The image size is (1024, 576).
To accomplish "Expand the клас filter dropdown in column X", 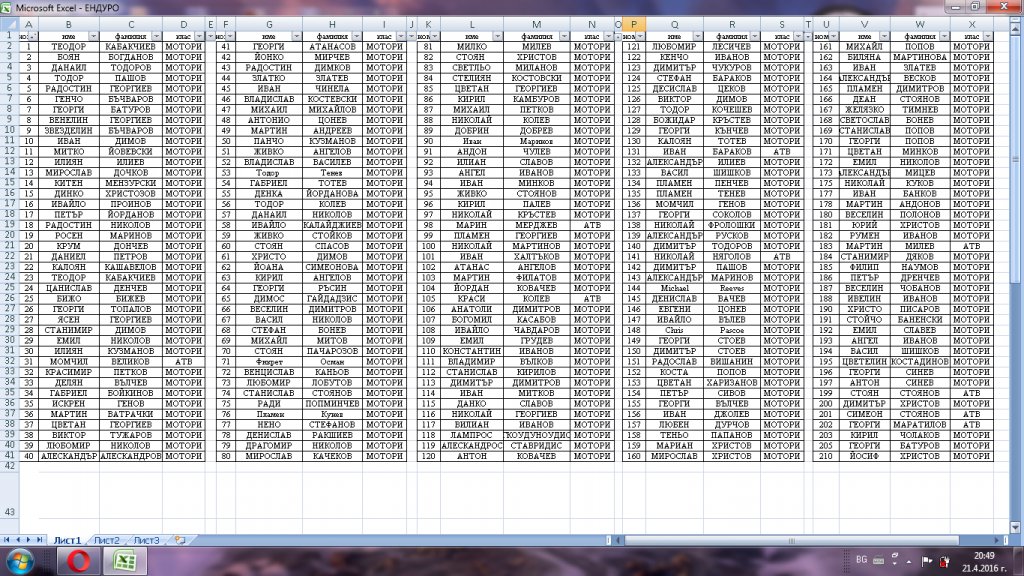I will (x=986, y=36).
